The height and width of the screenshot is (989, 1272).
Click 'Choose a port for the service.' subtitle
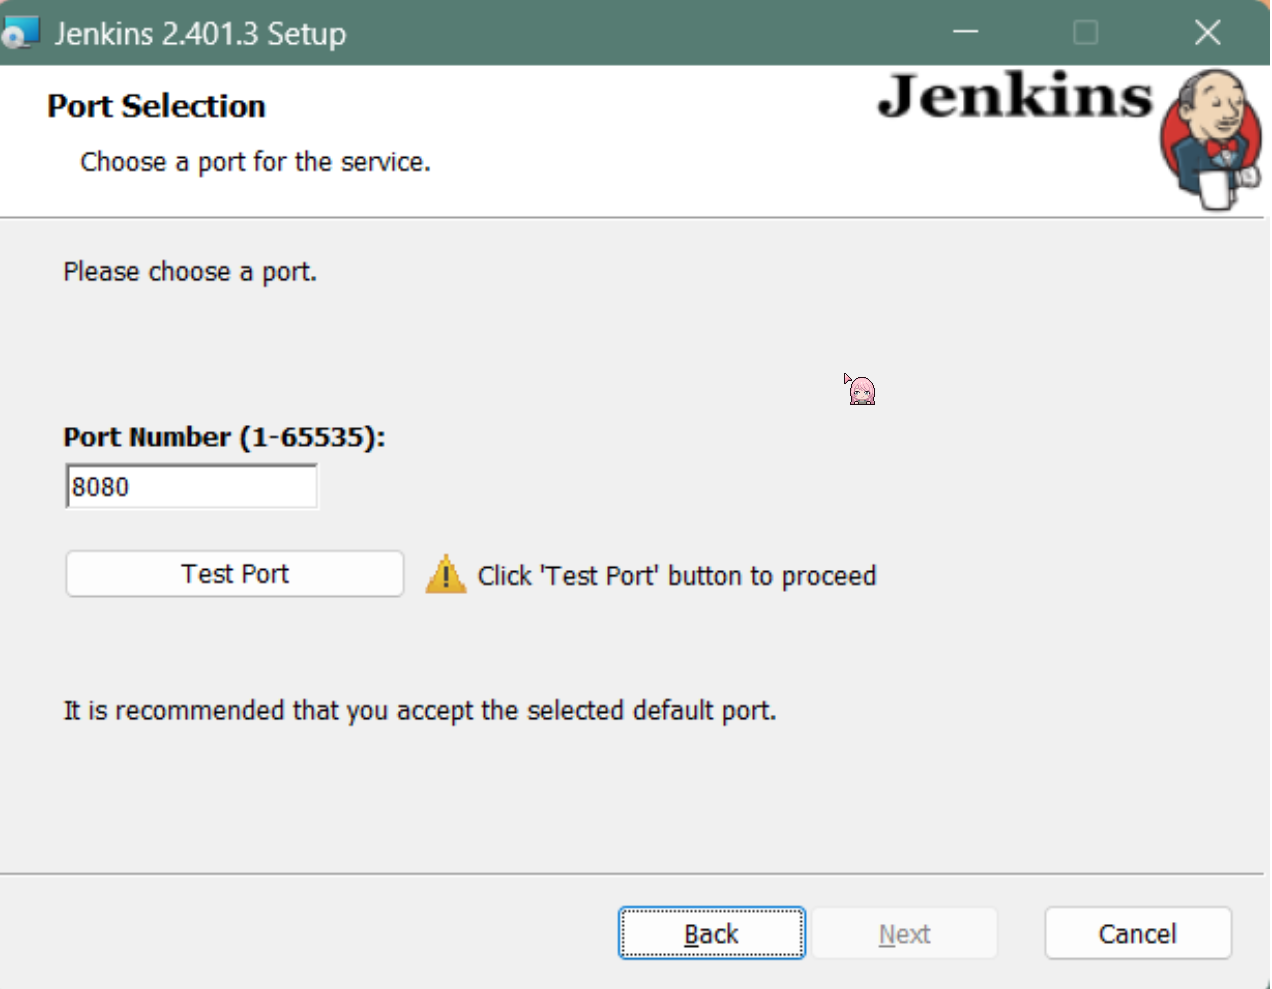255,162
